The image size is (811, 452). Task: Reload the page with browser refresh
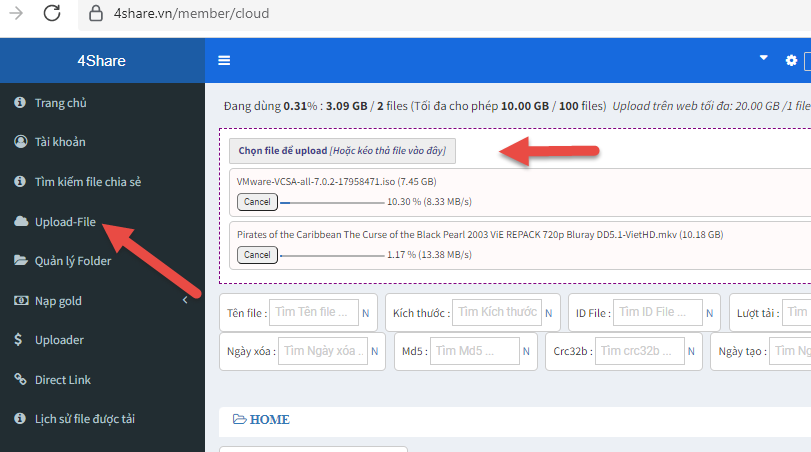53,14
